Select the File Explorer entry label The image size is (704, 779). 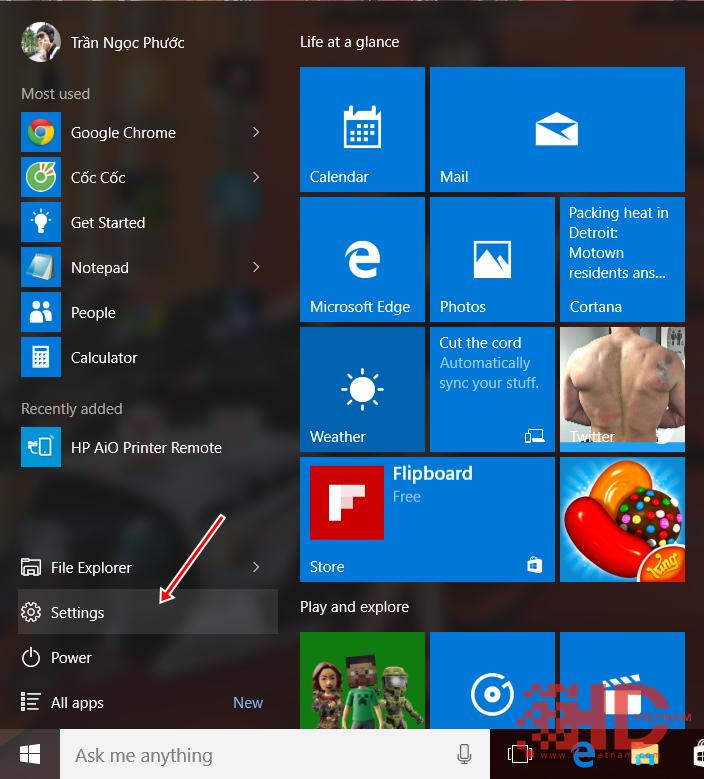(x=91, y=567)
